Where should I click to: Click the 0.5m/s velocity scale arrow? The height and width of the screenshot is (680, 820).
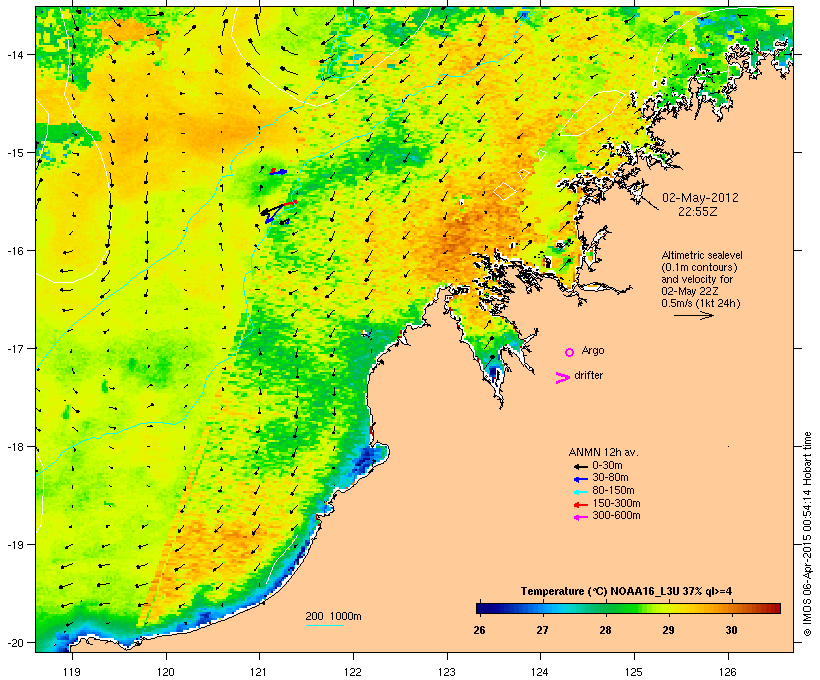693,315
